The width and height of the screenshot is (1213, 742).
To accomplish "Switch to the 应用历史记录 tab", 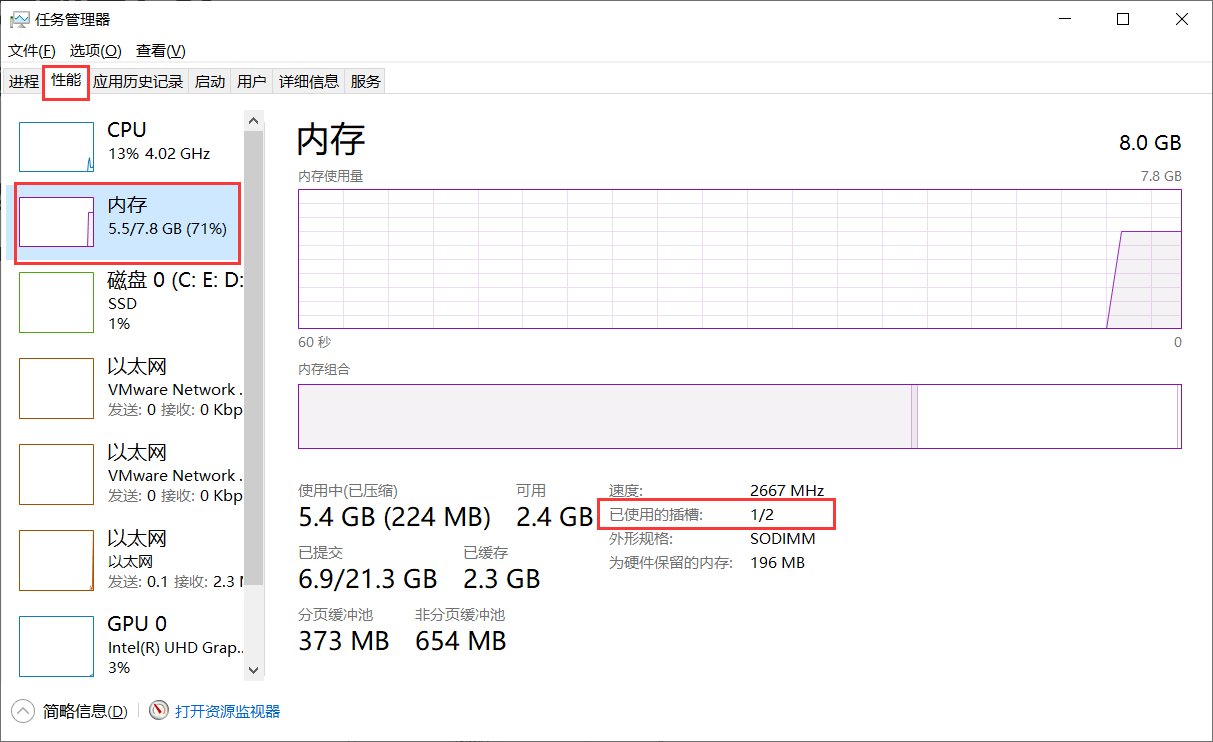I will point(138,81).
